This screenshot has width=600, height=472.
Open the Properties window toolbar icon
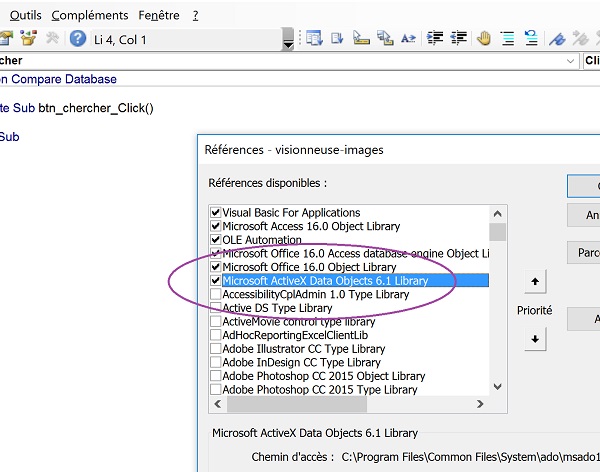(x=6, y=38)
